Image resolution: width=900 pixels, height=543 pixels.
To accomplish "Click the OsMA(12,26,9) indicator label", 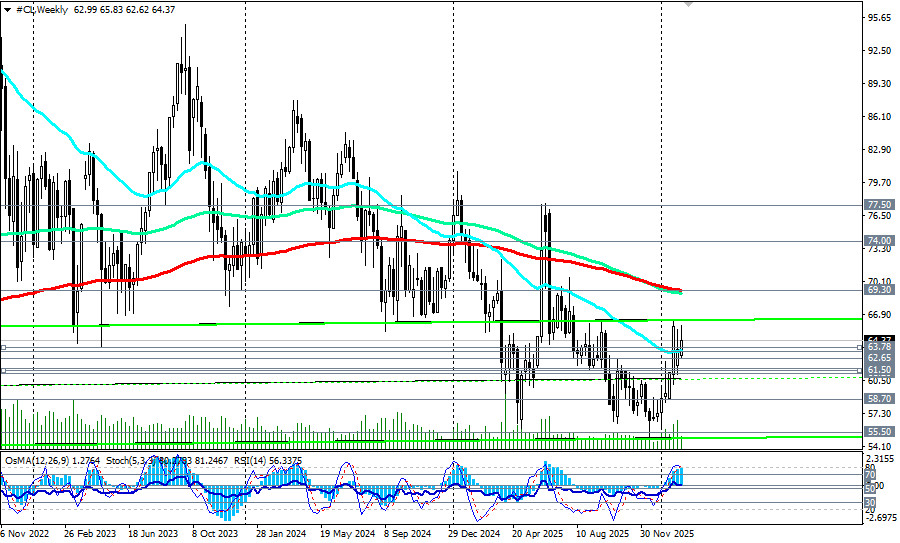I will 37,460.
